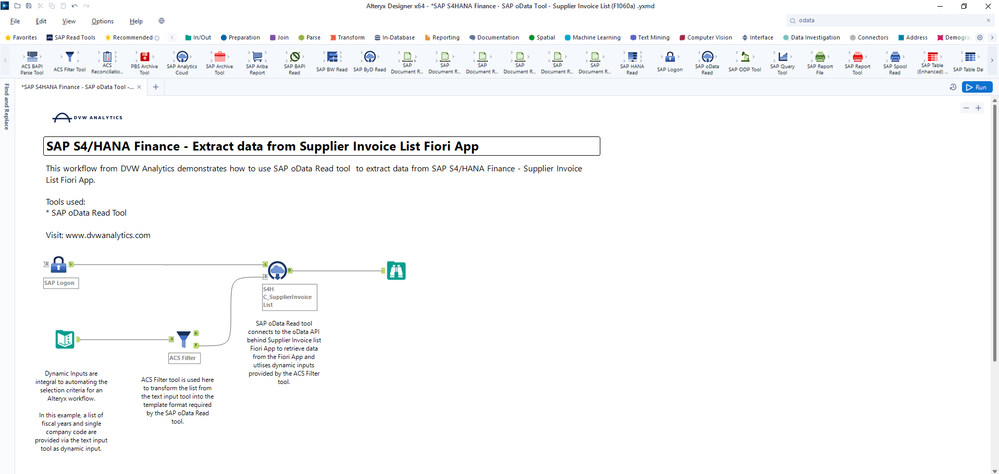Open the Computer Vision tool category
Screen dimensions: 999x474
[x=705, y=38]
